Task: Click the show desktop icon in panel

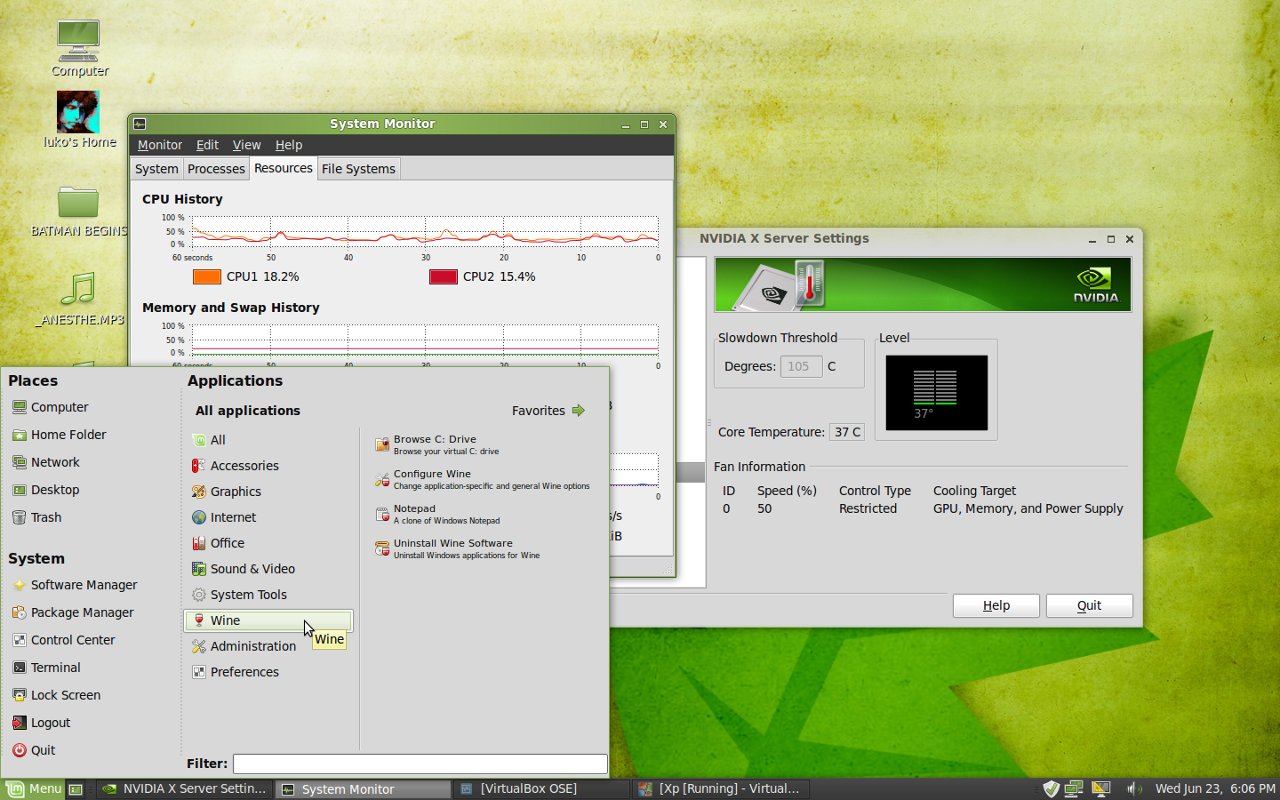Action: (x=75, y=789)
